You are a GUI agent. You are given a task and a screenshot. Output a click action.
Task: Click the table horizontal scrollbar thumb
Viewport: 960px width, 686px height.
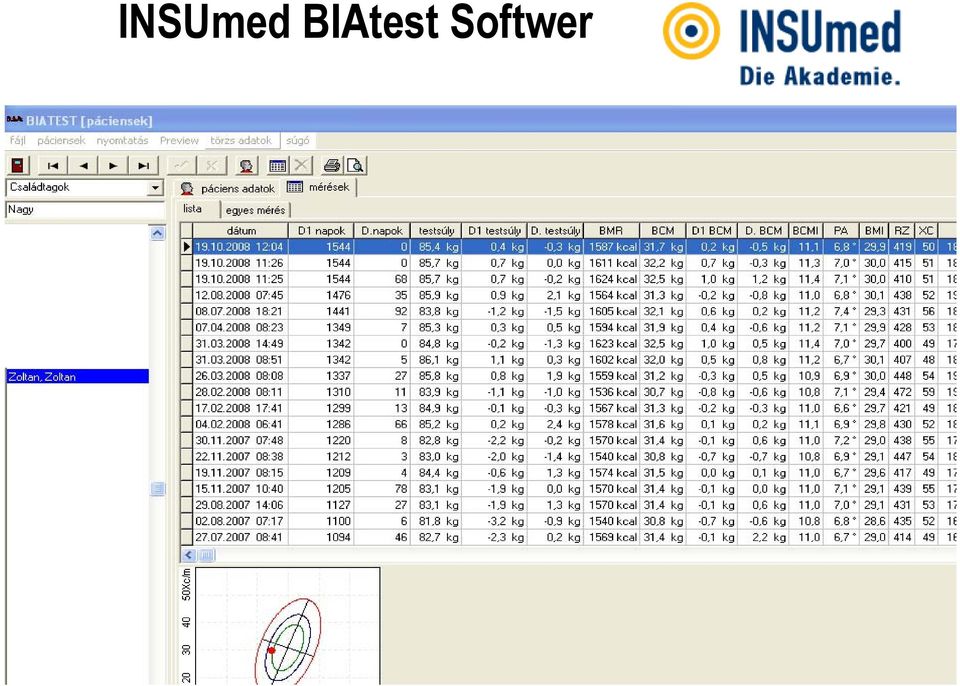[x=206, y=556]
